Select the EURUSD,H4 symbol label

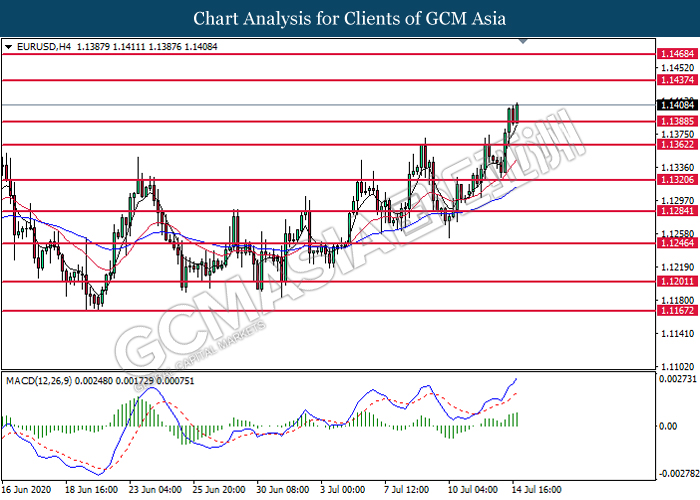pos(44,46)
